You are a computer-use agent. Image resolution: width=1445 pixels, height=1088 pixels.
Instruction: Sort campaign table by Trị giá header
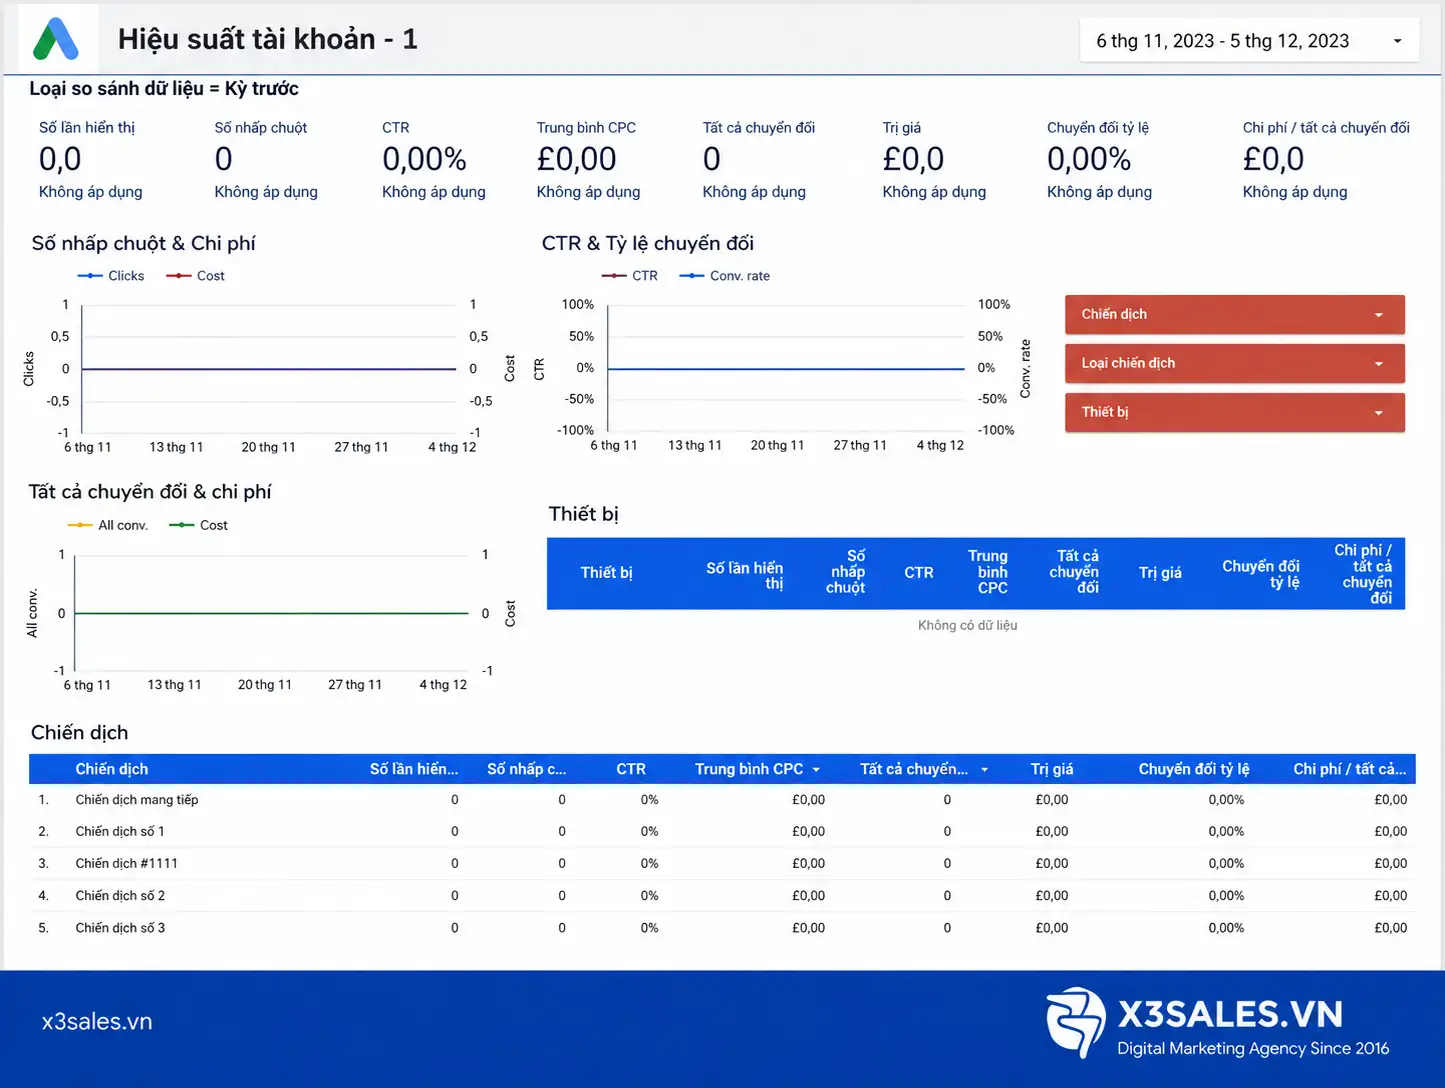[1052, 769]
